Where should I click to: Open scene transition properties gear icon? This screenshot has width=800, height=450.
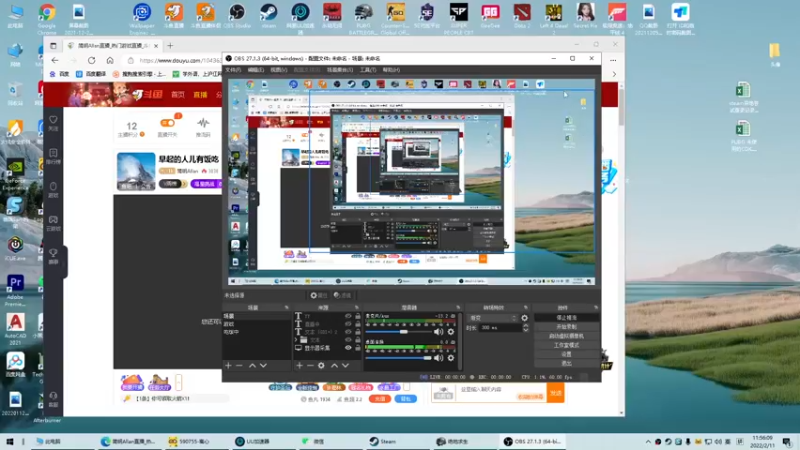(x=524, y=318)
